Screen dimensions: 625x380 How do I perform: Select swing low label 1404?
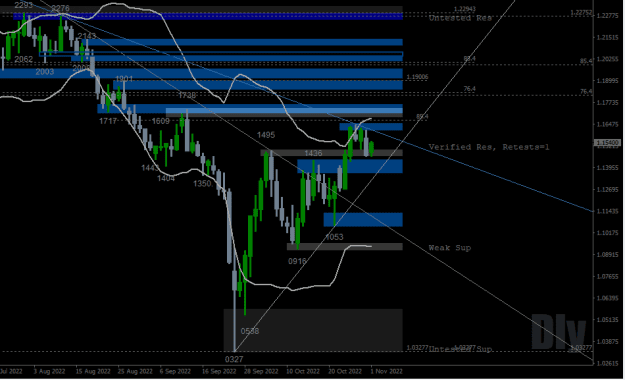coord(166,178)
